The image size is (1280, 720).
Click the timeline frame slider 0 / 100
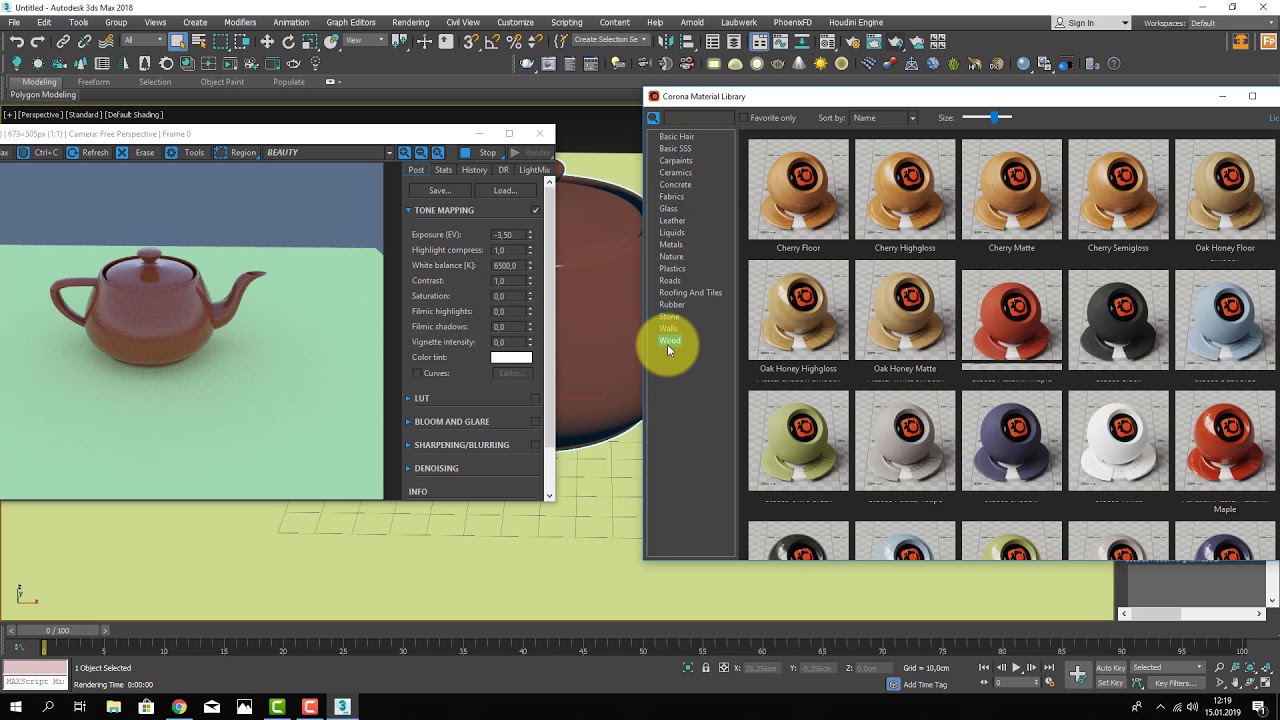tap(58, 631)
